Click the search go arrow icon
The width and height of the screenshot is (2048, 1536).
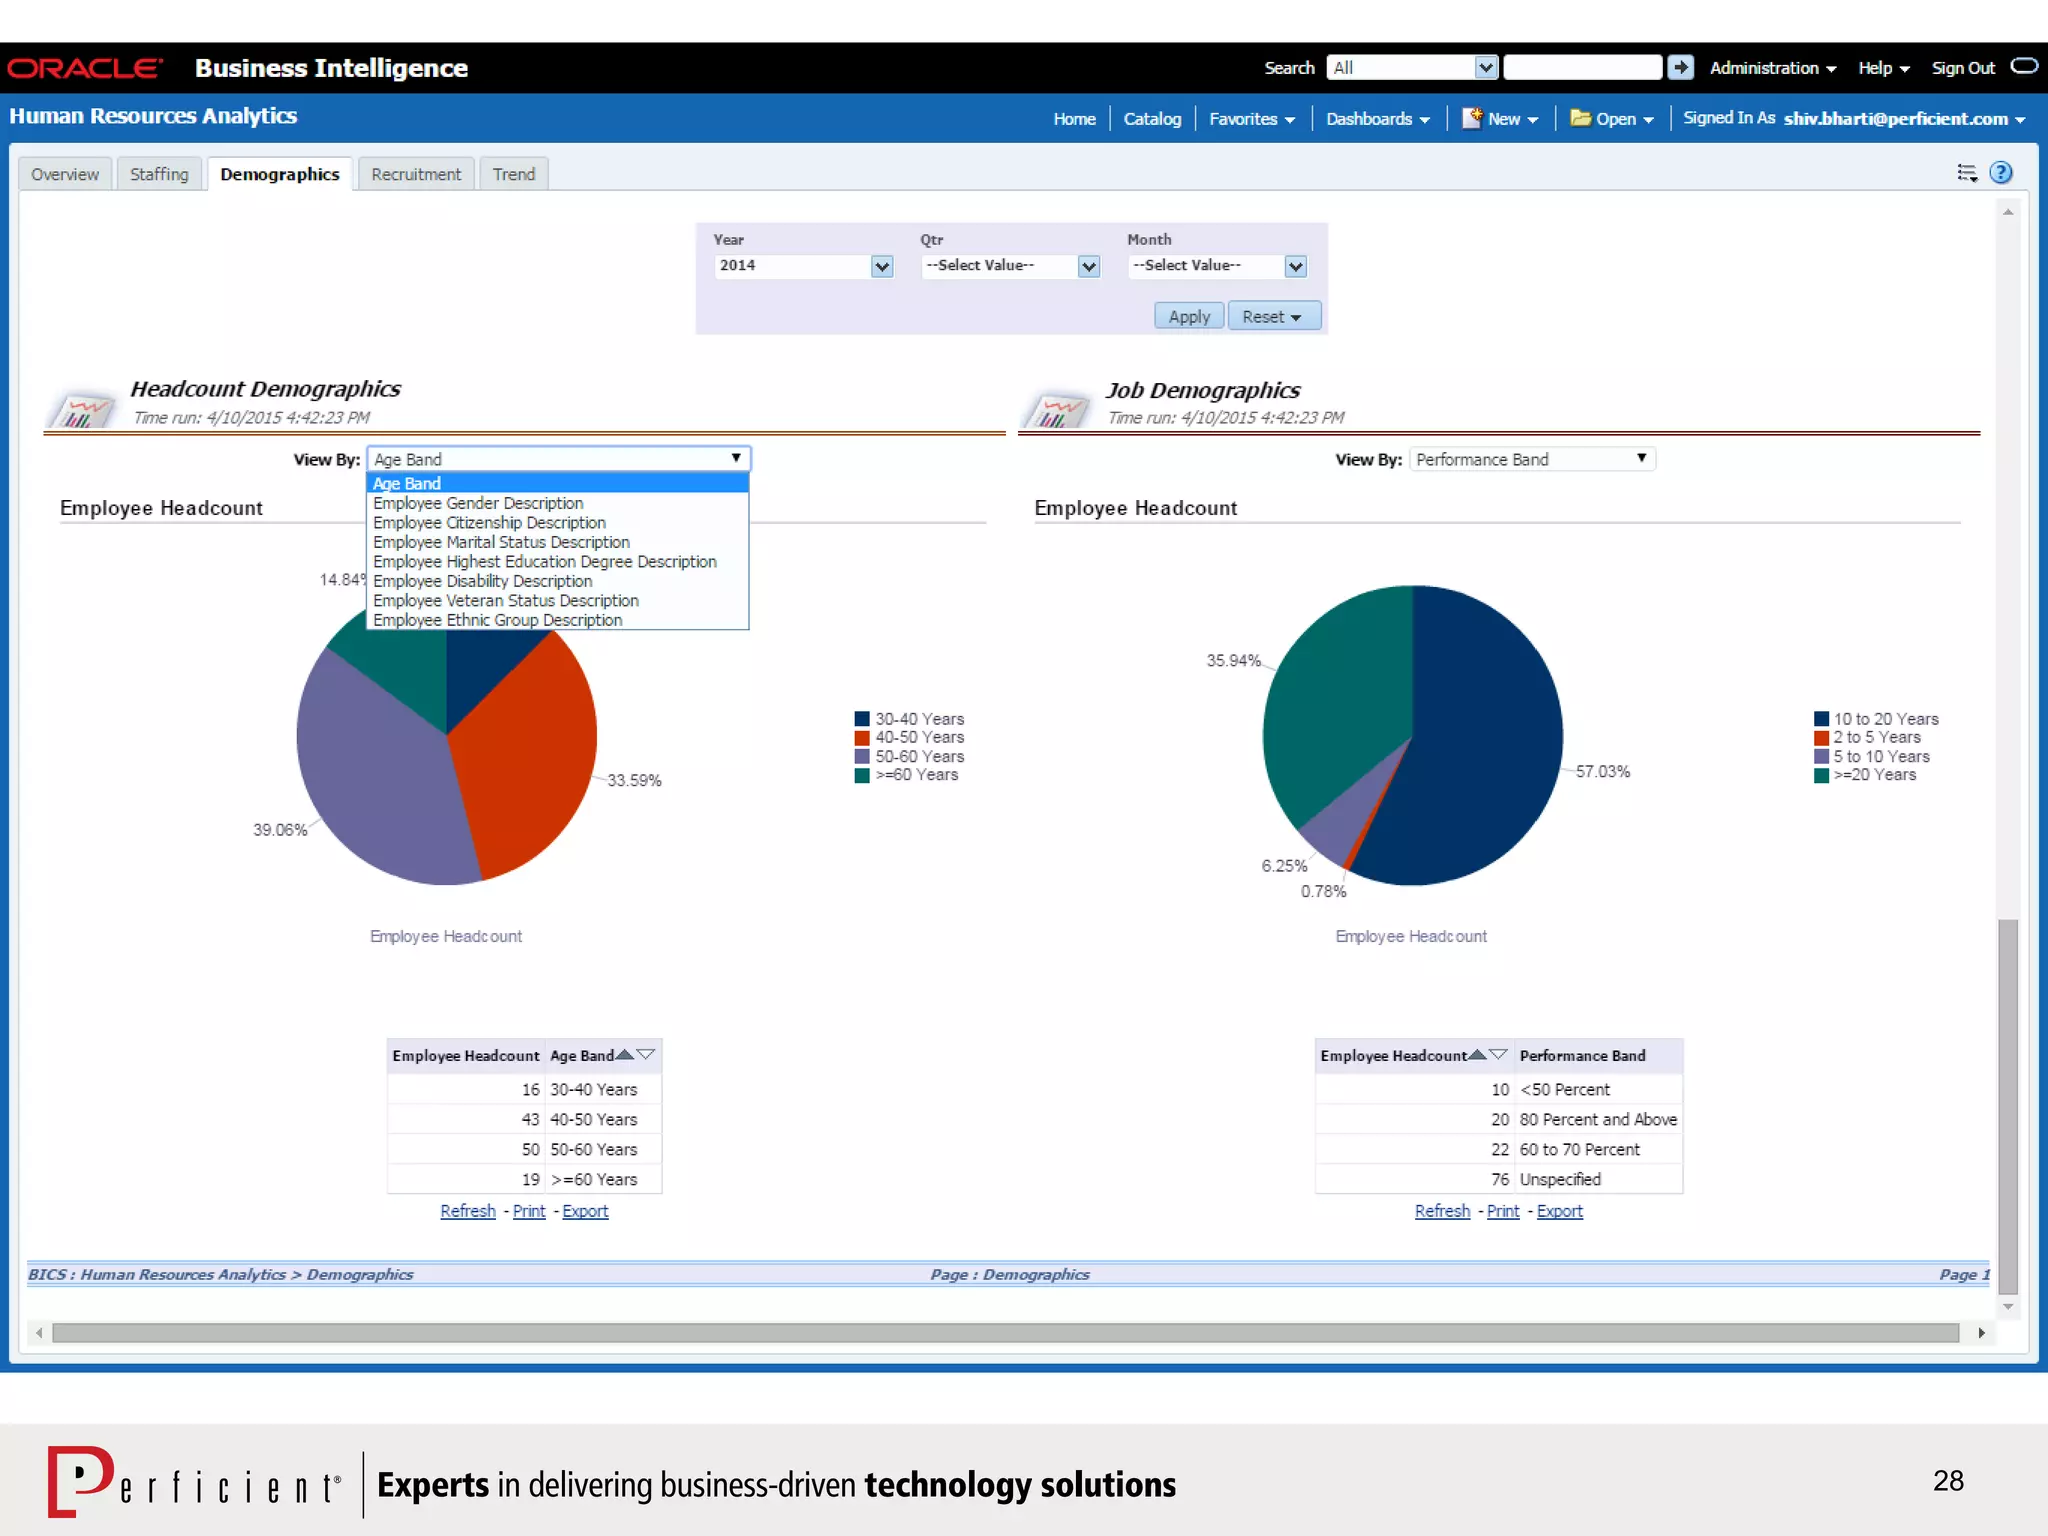coord(1681,67)
